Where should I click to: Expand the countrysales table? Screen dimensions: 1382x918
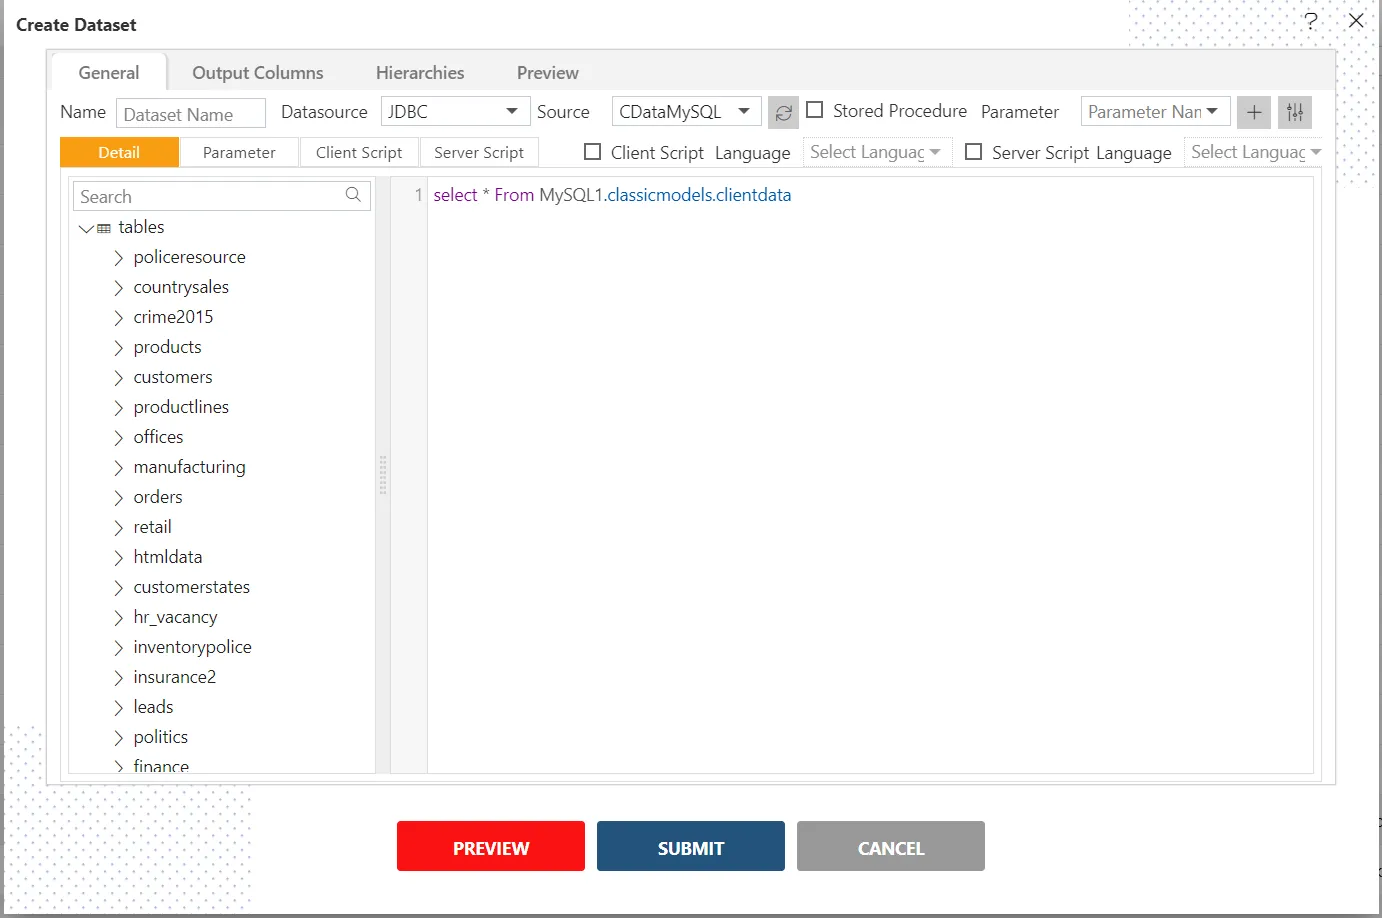coord(119,288)
